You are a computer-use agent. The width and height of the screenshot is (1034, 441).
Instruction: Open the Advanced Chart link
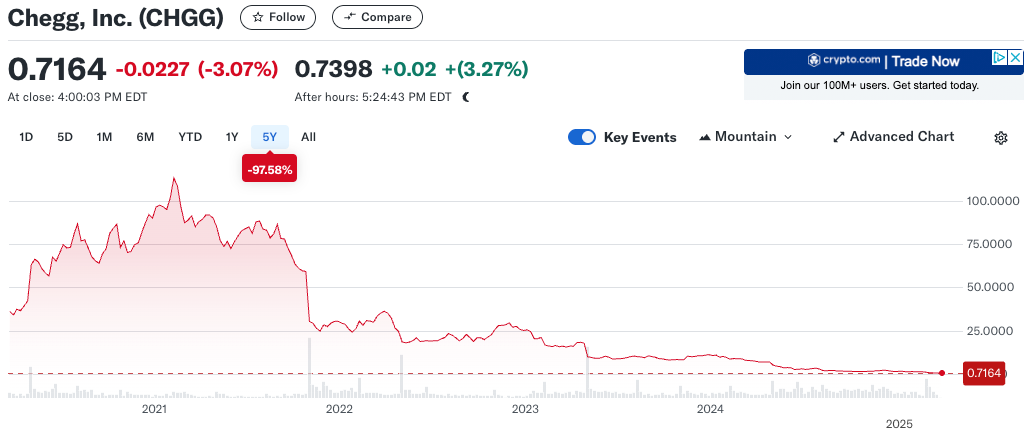pos(894,136)
